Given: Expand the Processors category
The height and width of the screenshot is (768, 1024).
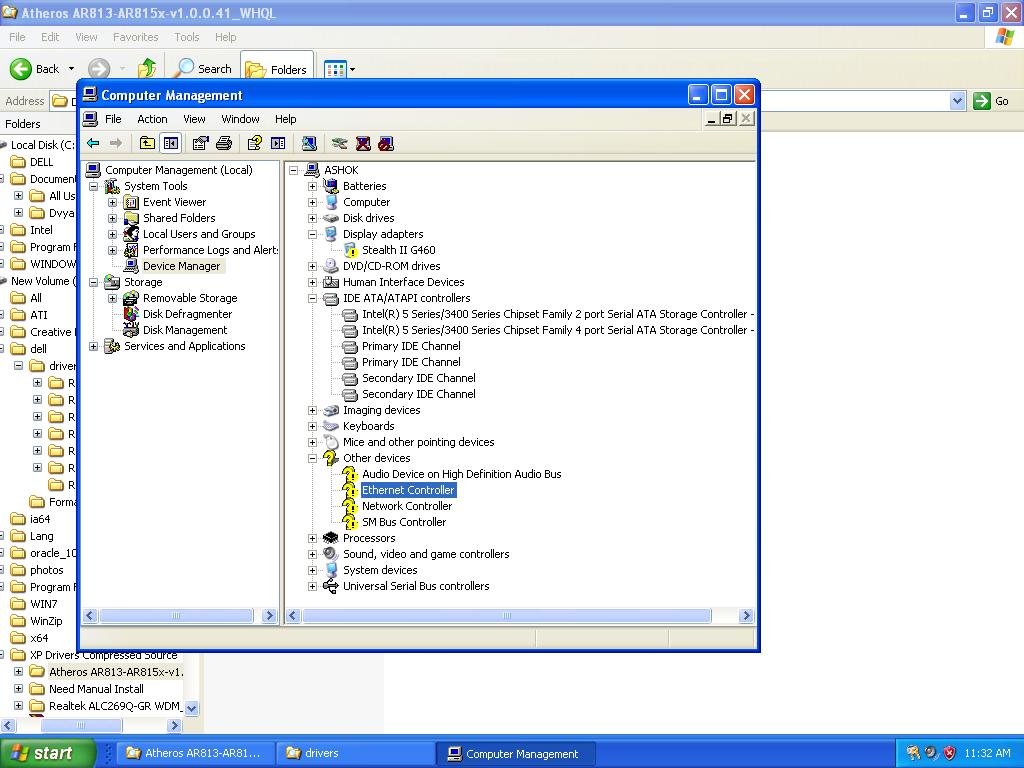Looking at the screenshot, I should tap(312, 538).
